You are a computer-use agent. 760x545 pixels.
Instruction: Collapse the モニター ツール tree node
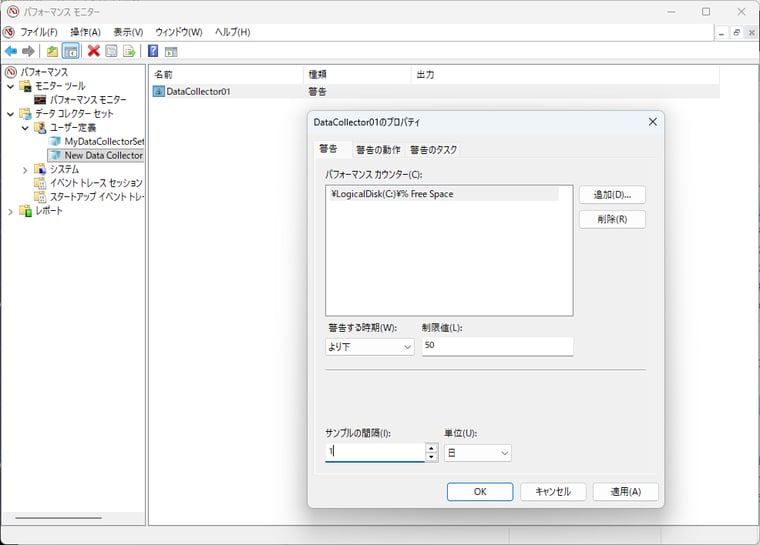[x=11, y=86]
